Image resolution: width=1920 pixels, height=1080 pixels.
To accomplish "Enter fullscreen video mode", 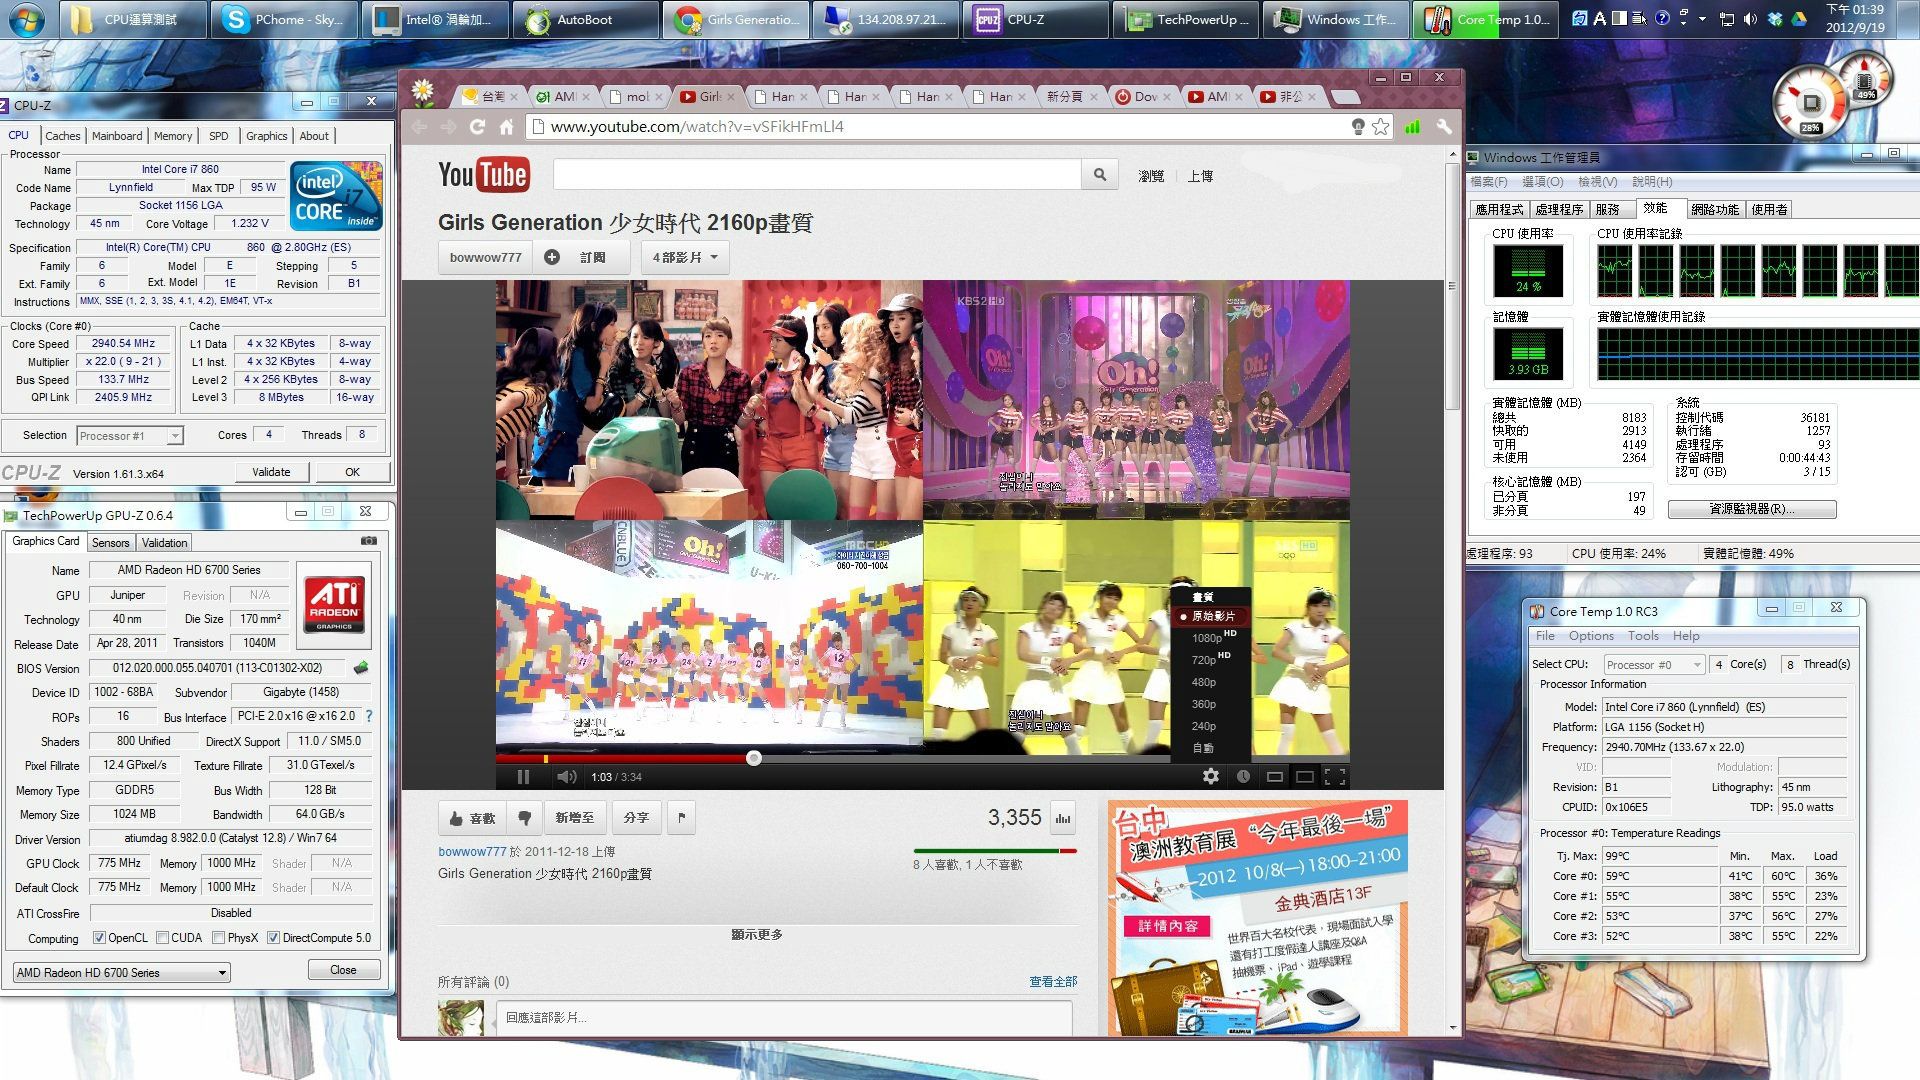I will tap(1335, 776).
